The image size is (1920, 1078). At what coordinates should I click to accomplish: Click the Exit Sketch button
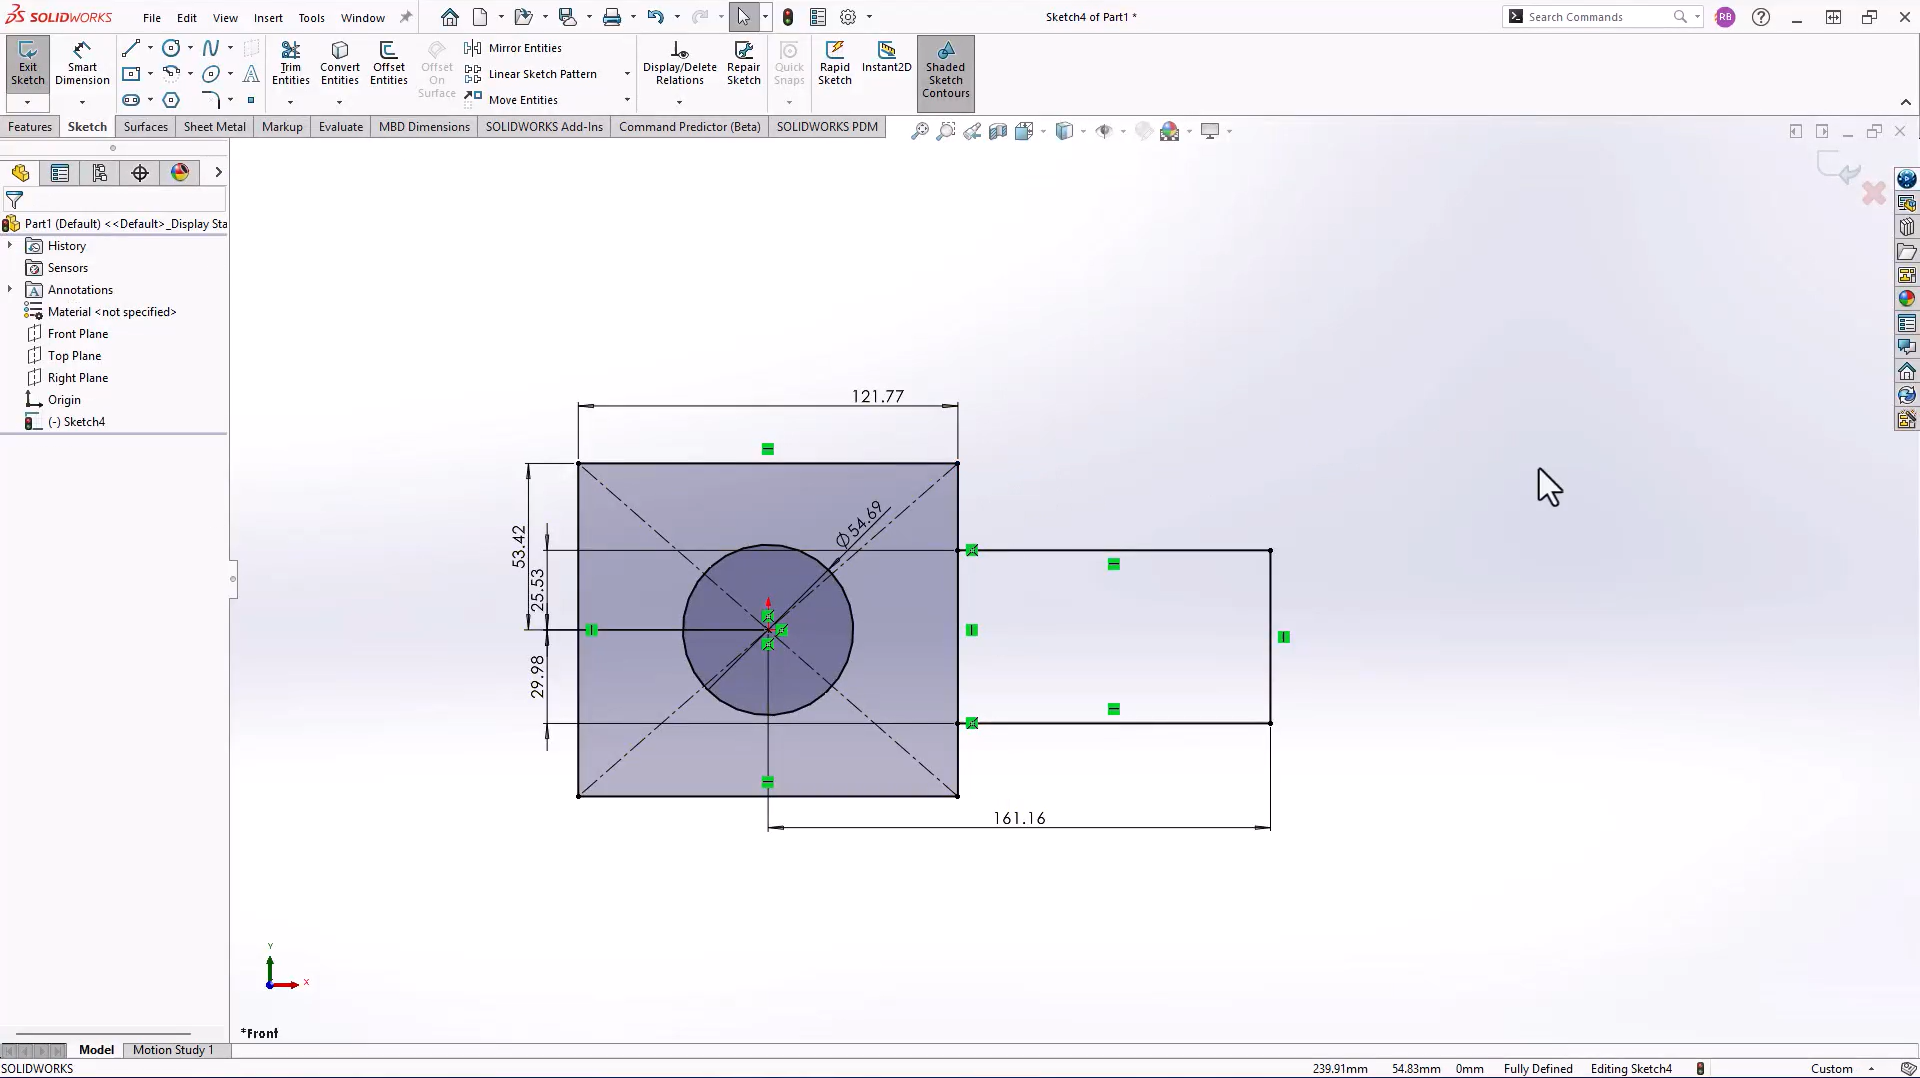pos(27,64)
